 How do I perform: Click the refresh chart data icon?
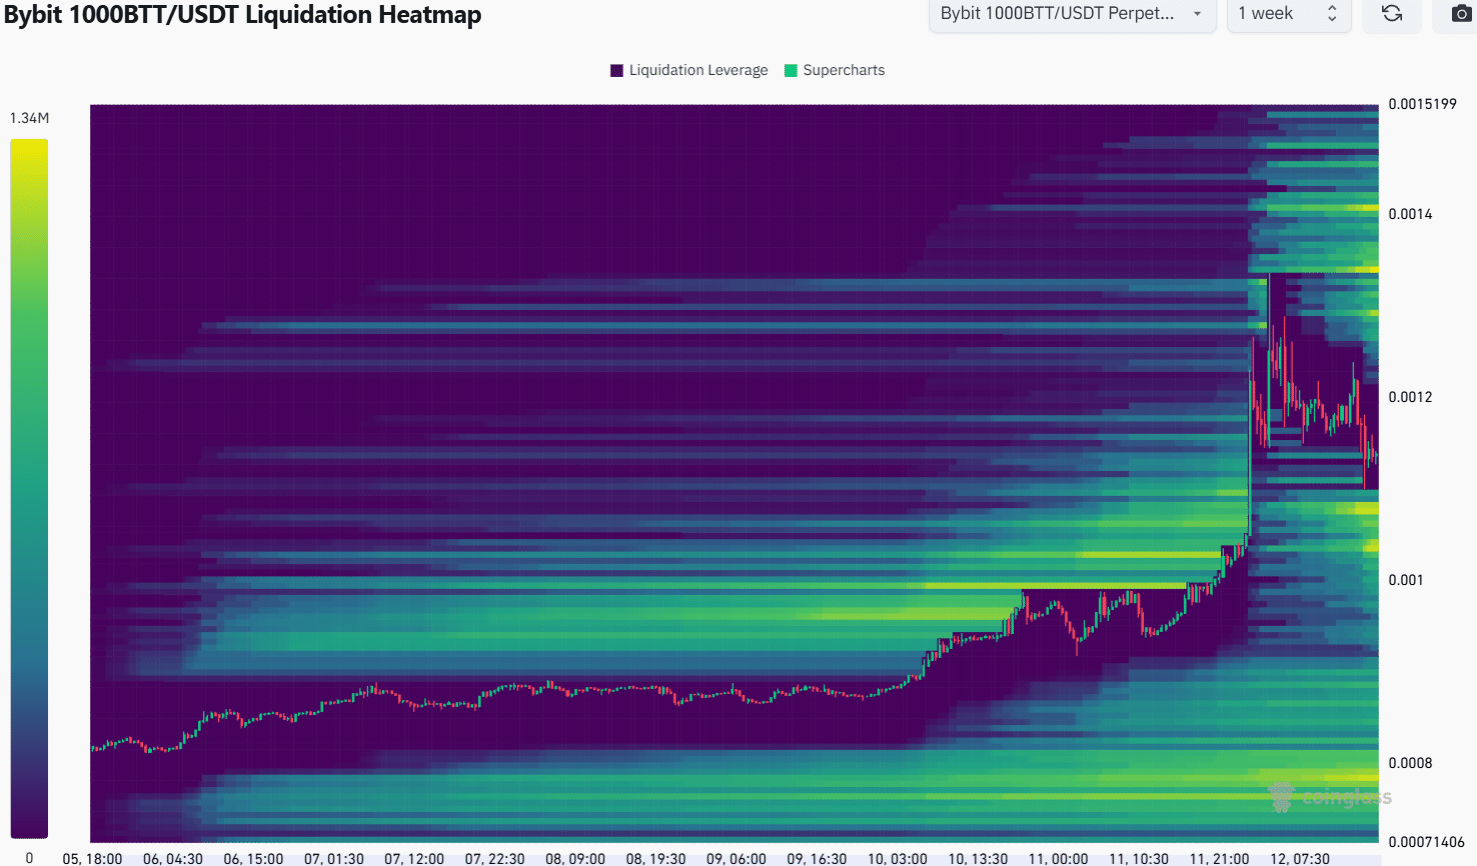click(x=1391, y=14)
